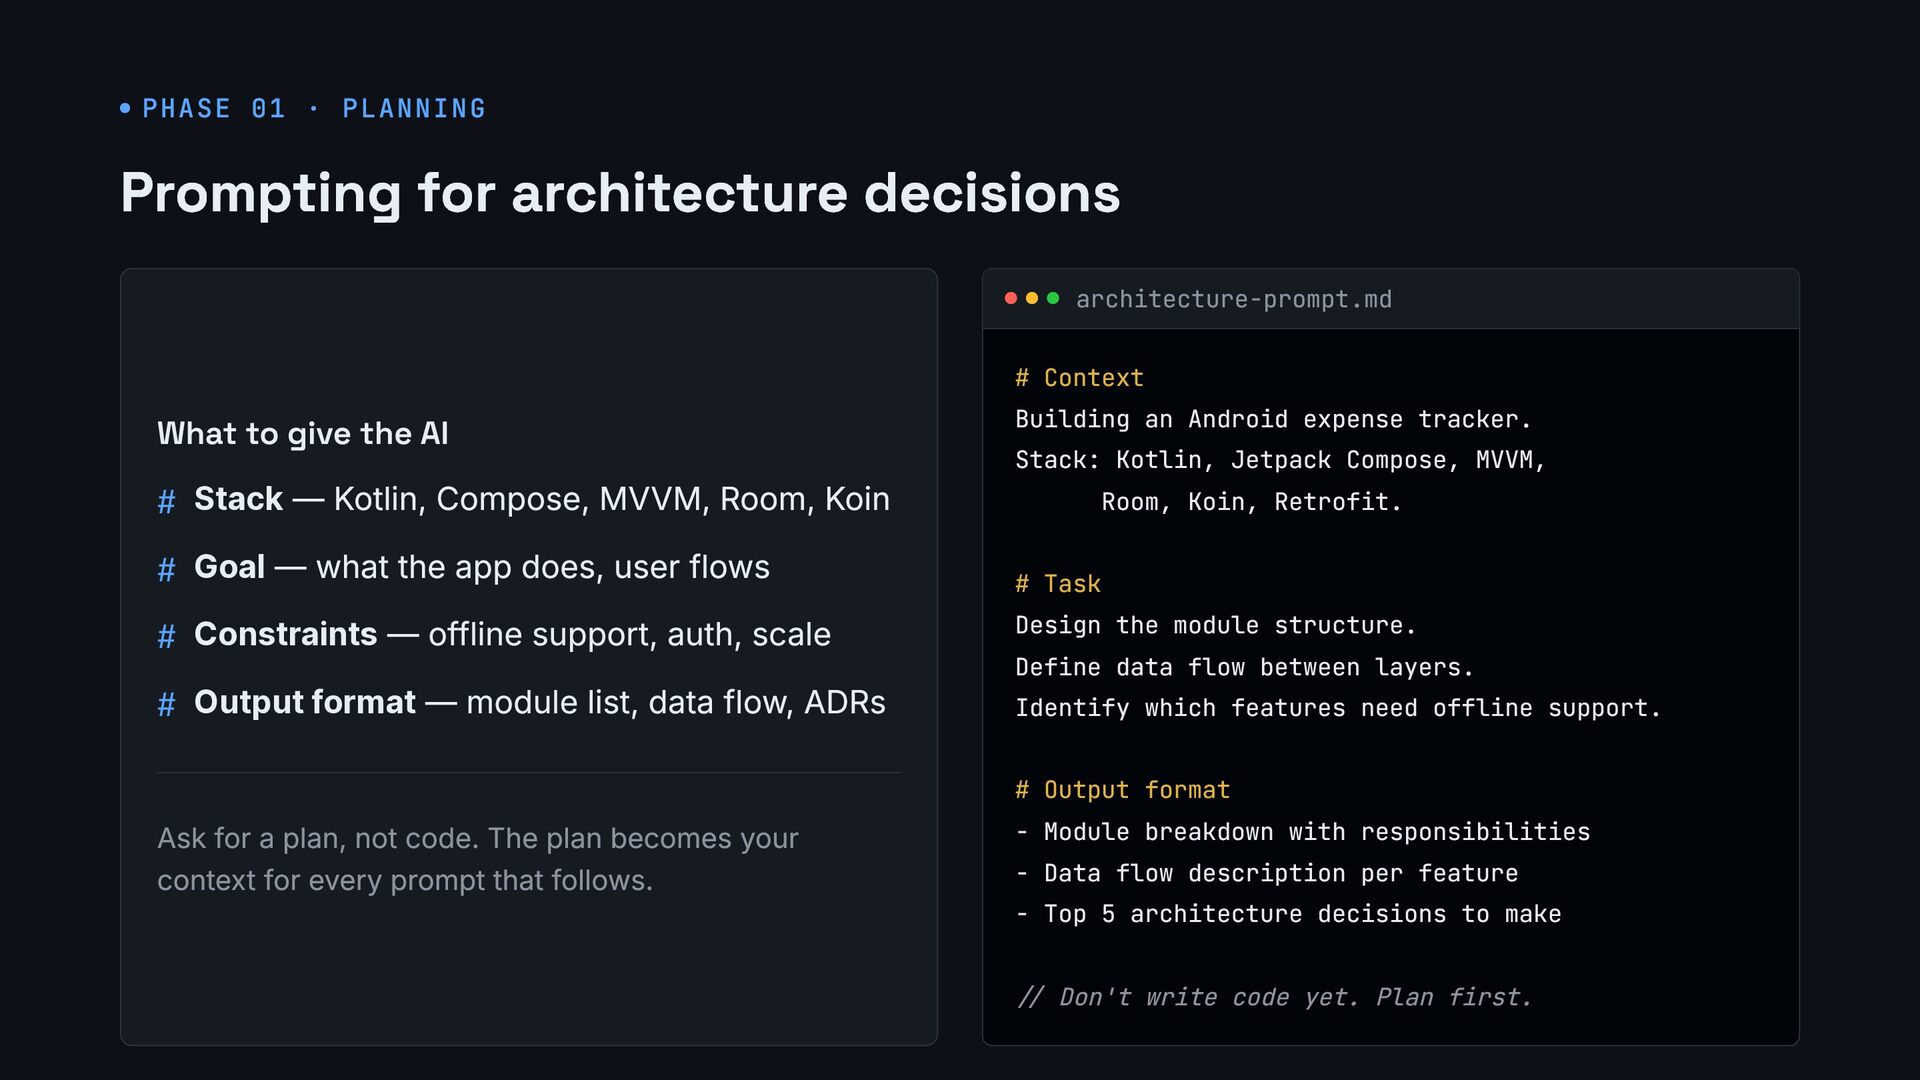
Task: Click the hash icon beside Constraints
Action: click(167, 635)
